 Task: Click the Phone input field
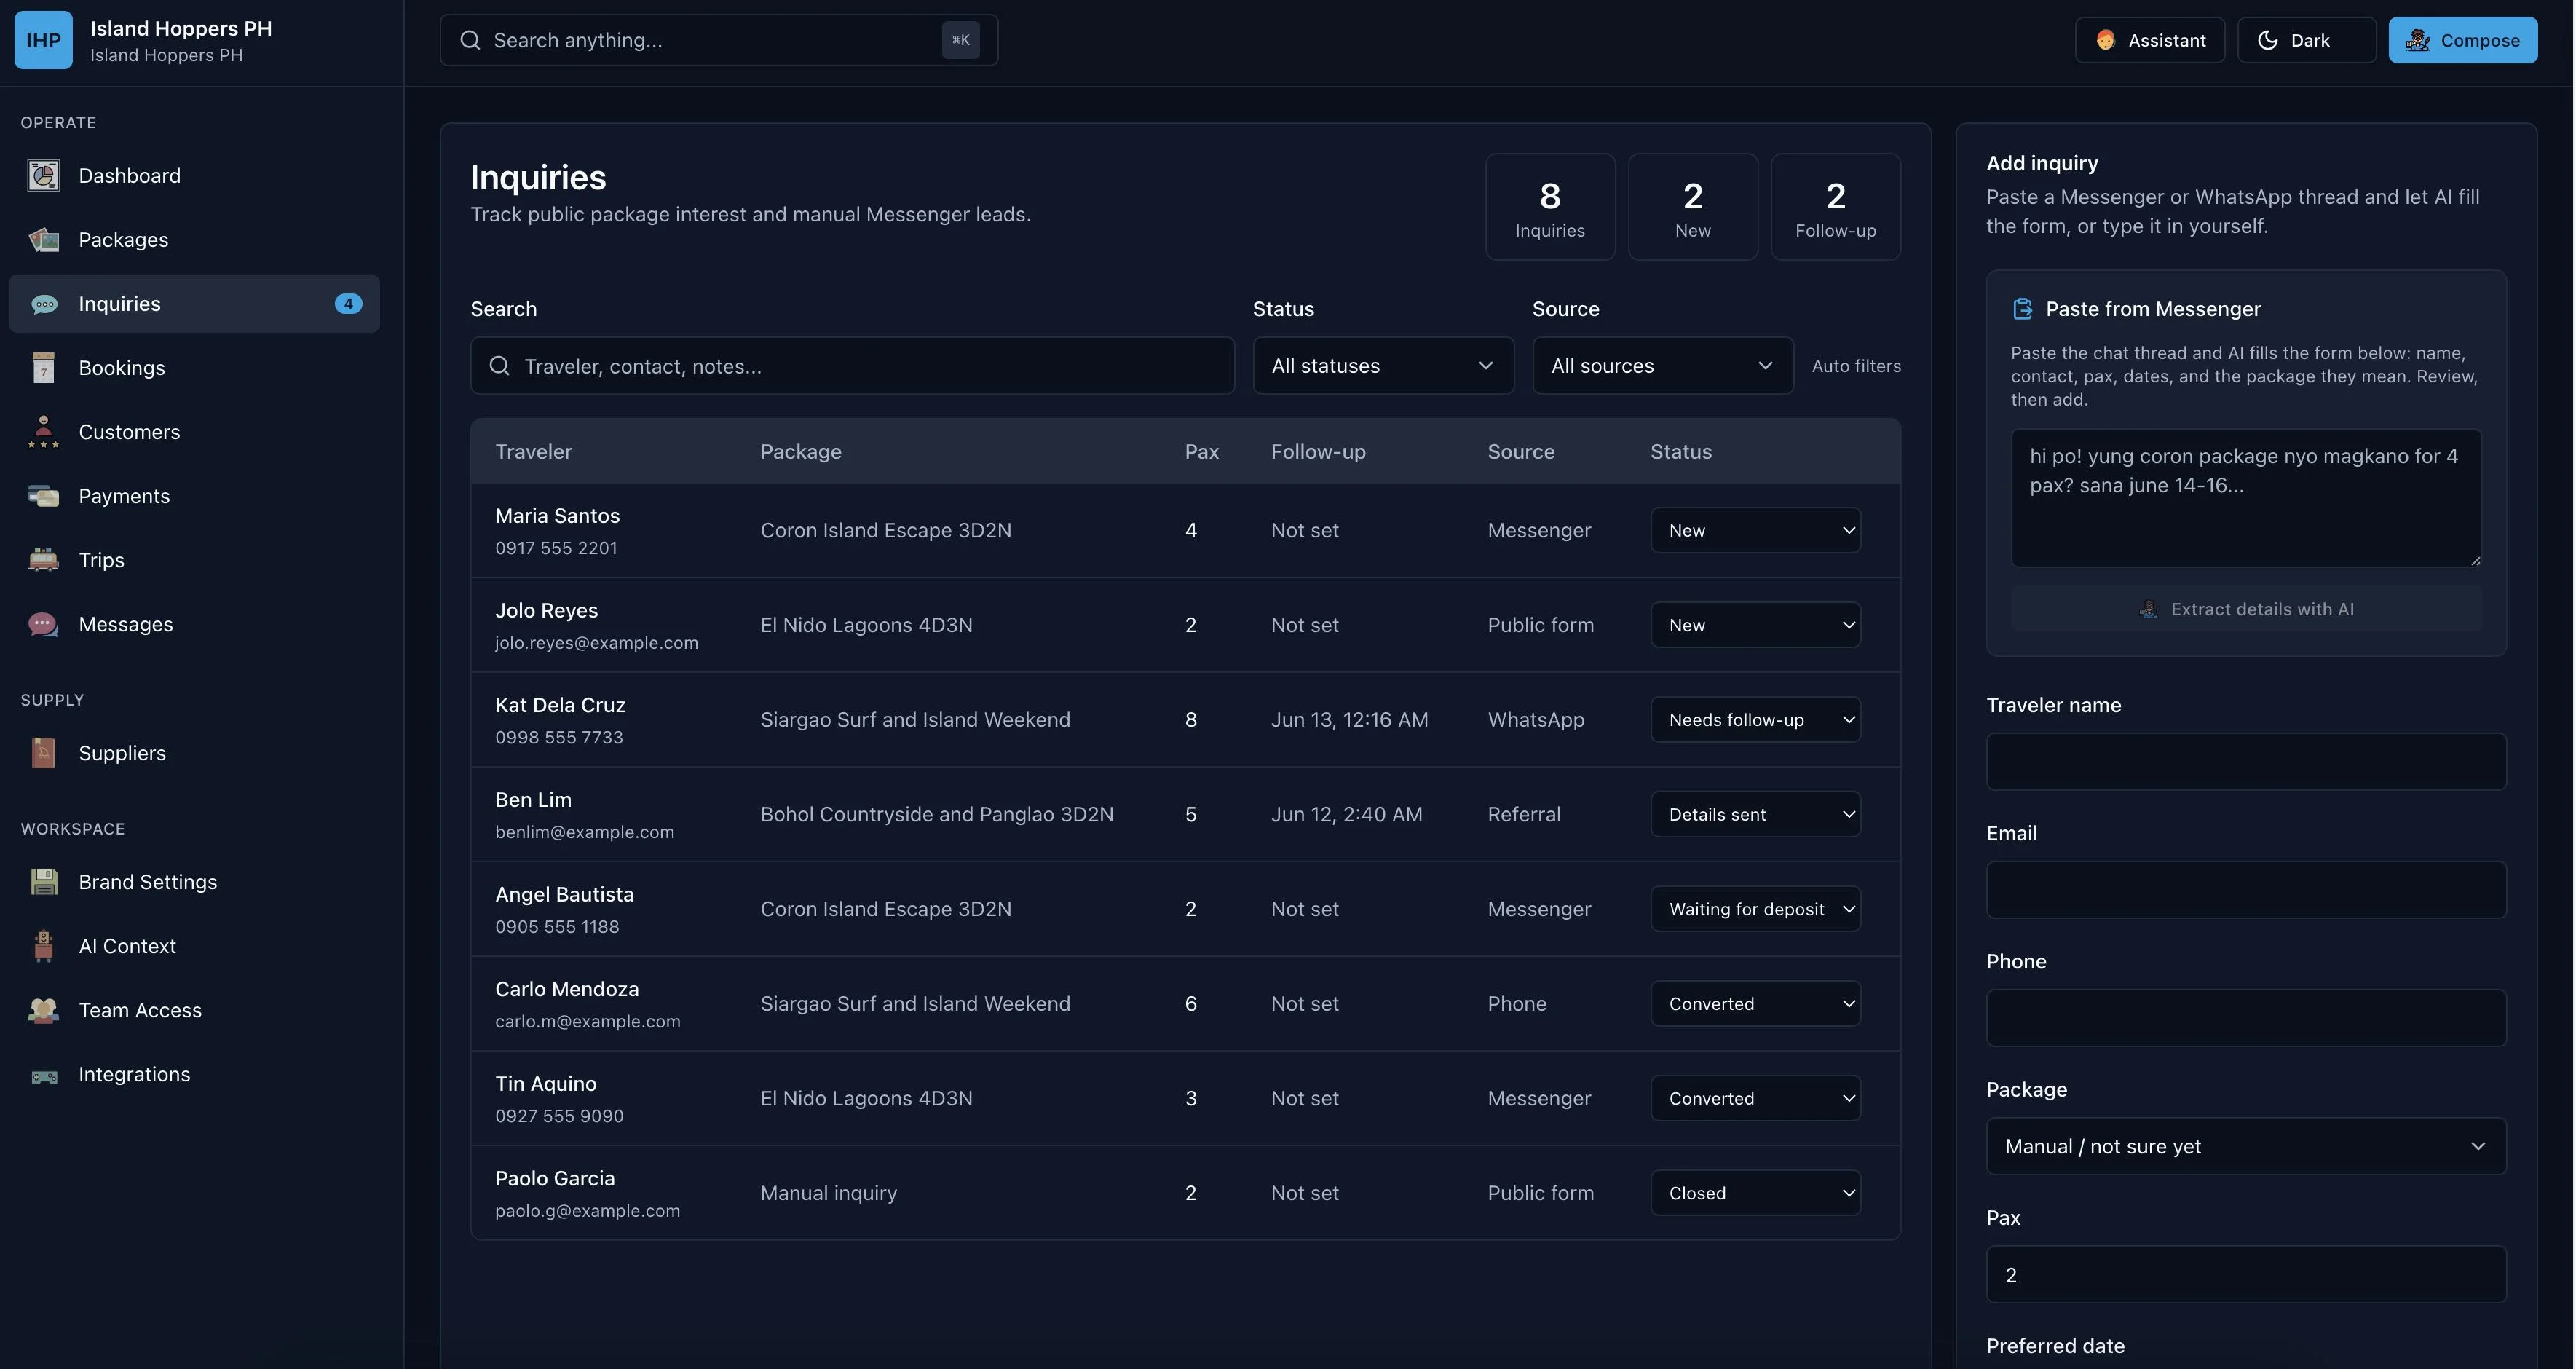point(2245,1018)
